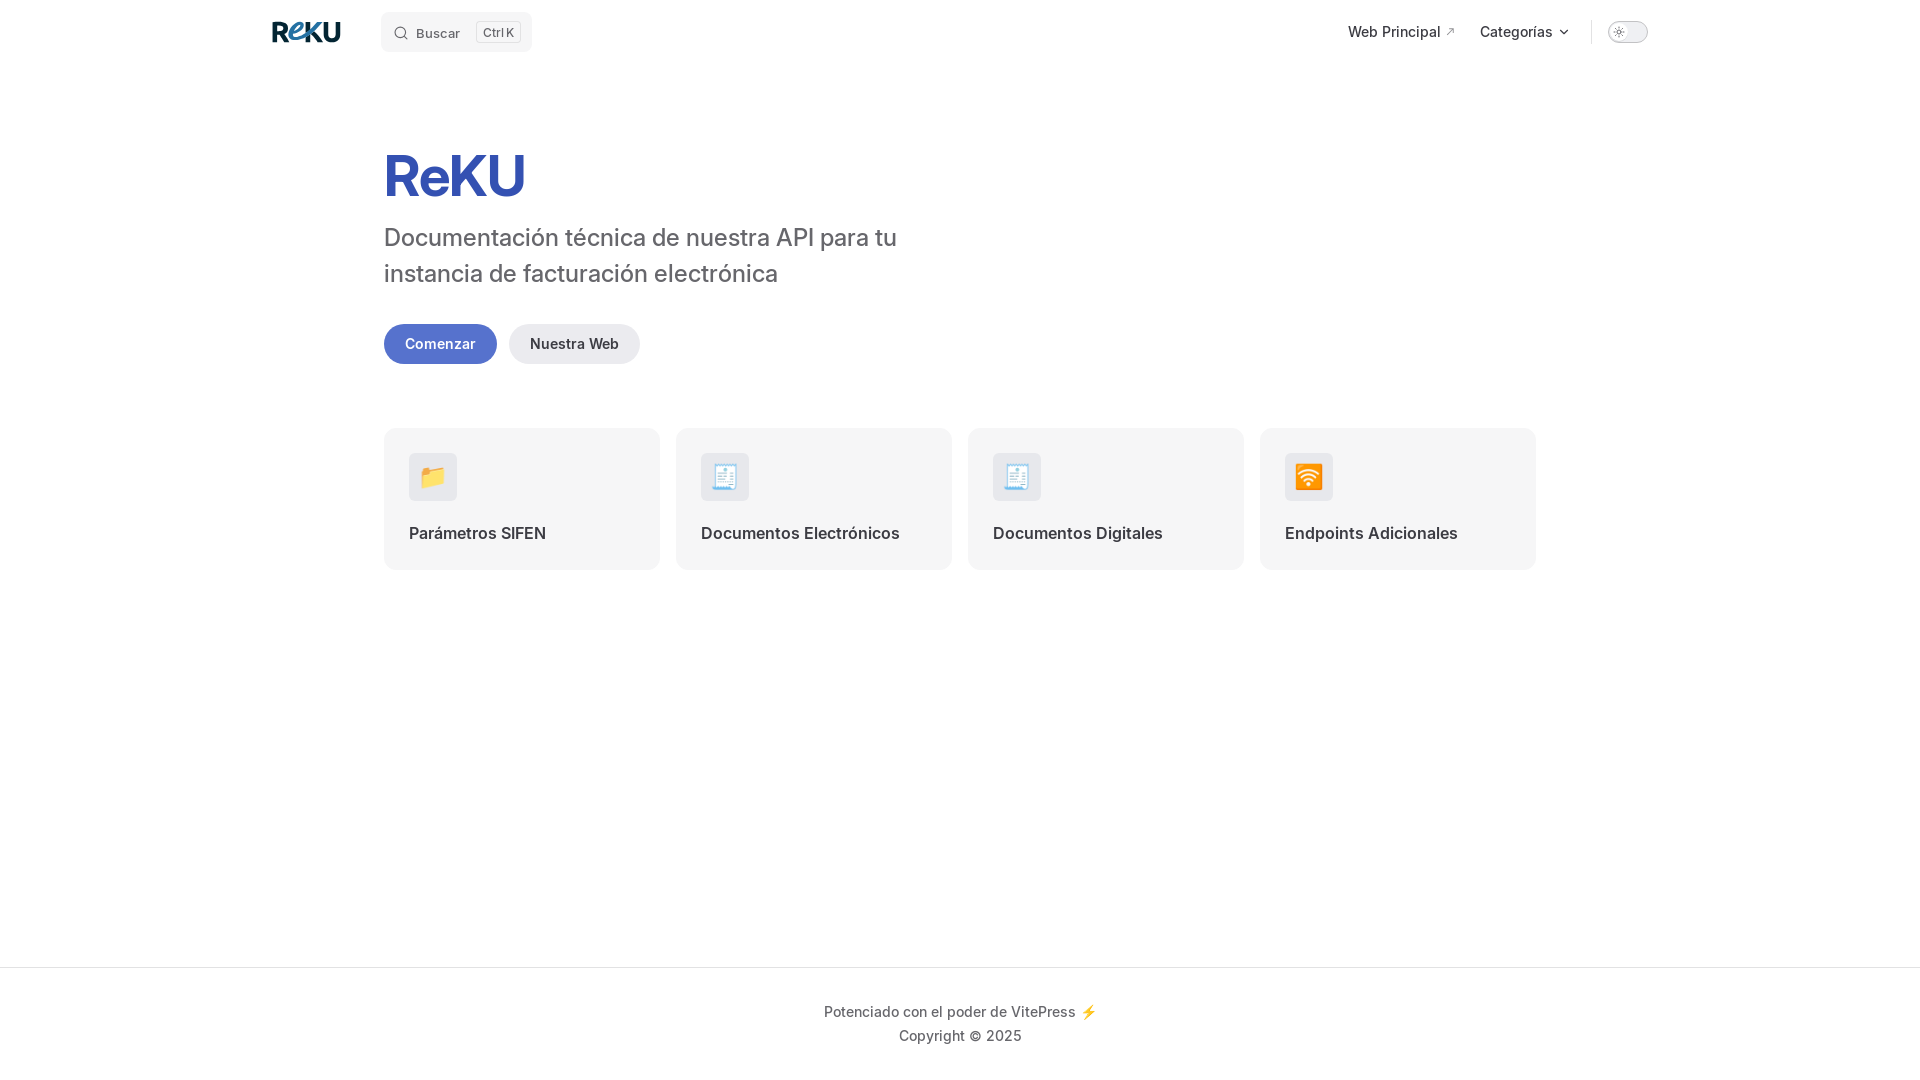Open the Documentos Electrónicos card title
This screenshot has width=1920, height=1080.
point(800,533)
